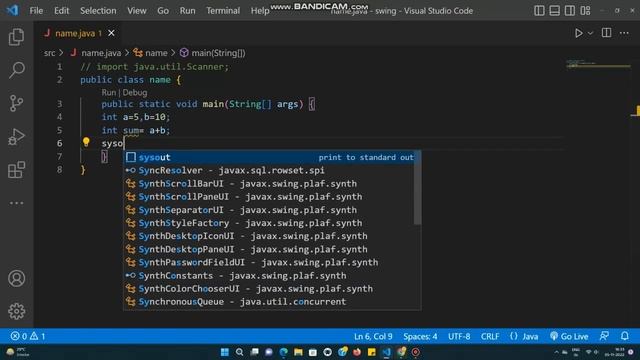Click the Ln 6, Col 9 status item
Screen dimensions: 640x360
[x=373, y=336]
